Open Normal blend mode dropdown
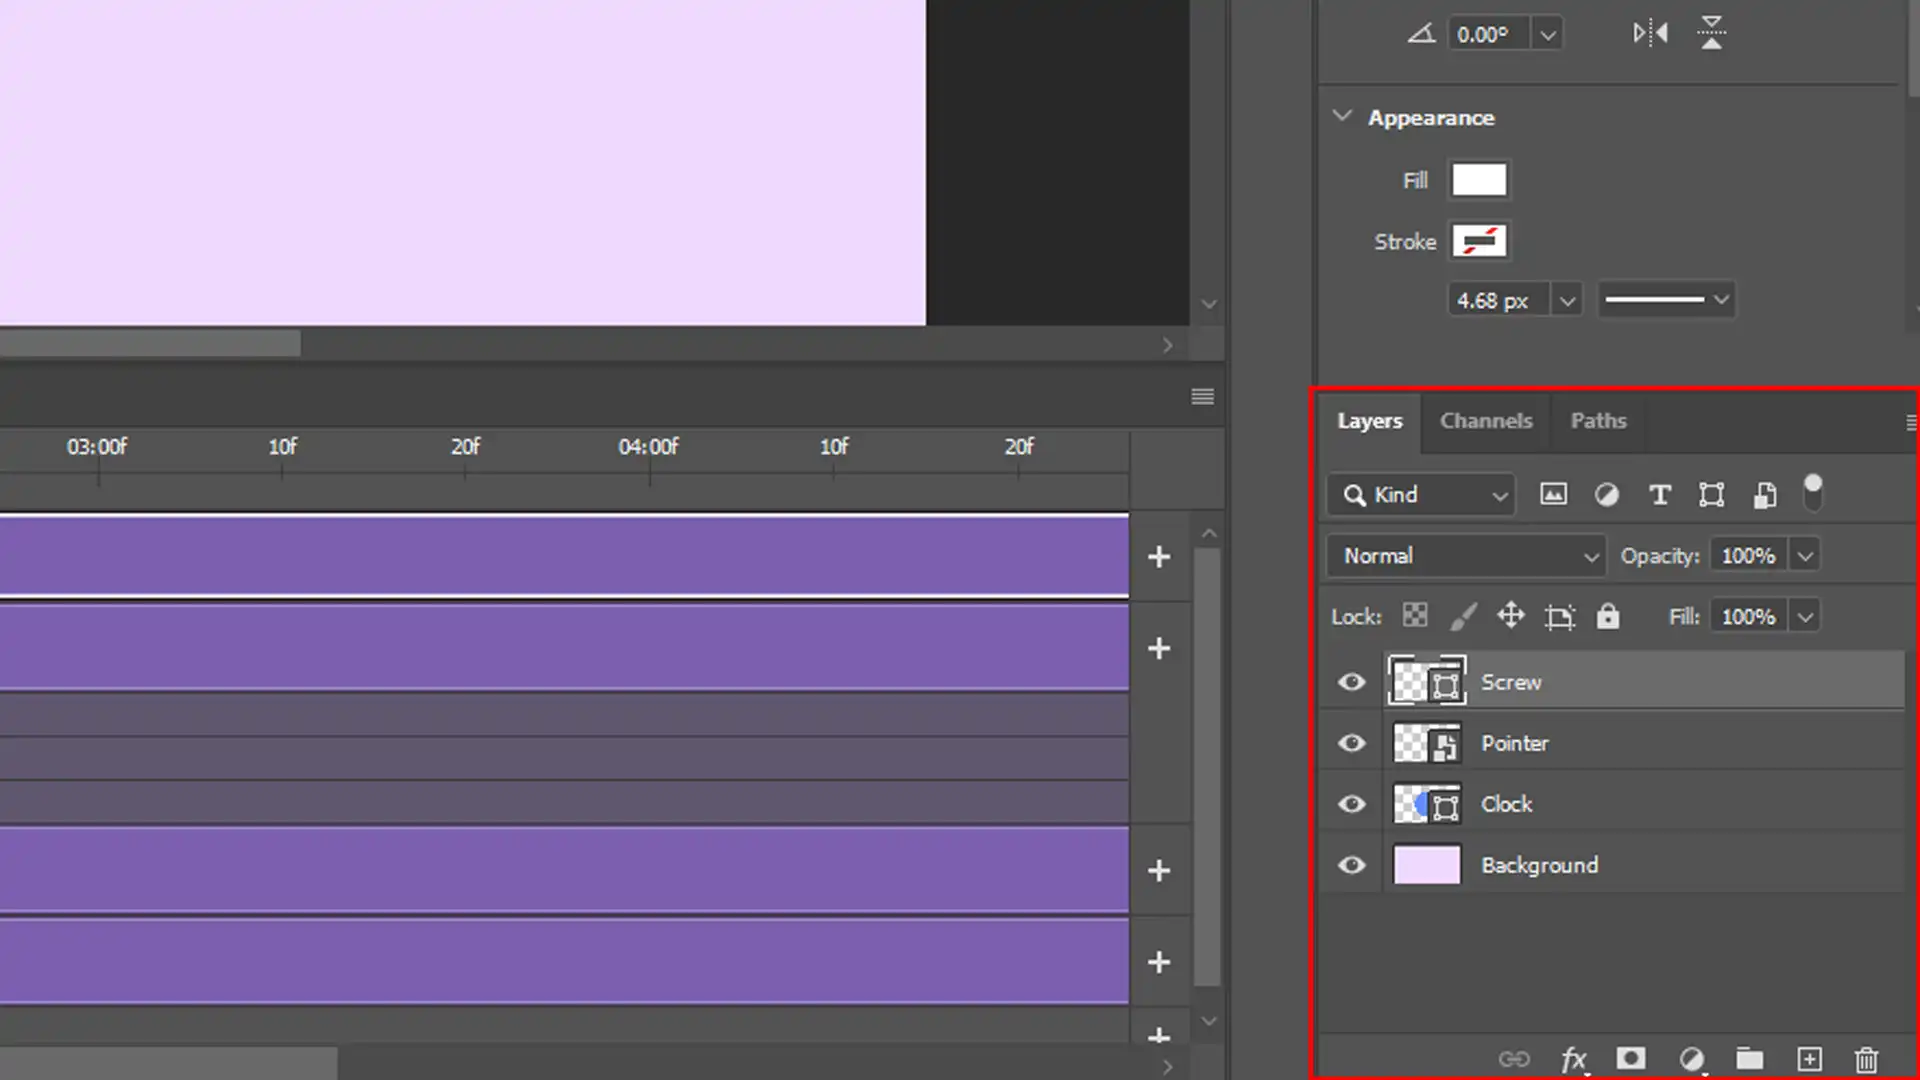1920x1080 pixels. click(x=1466, y=555)
